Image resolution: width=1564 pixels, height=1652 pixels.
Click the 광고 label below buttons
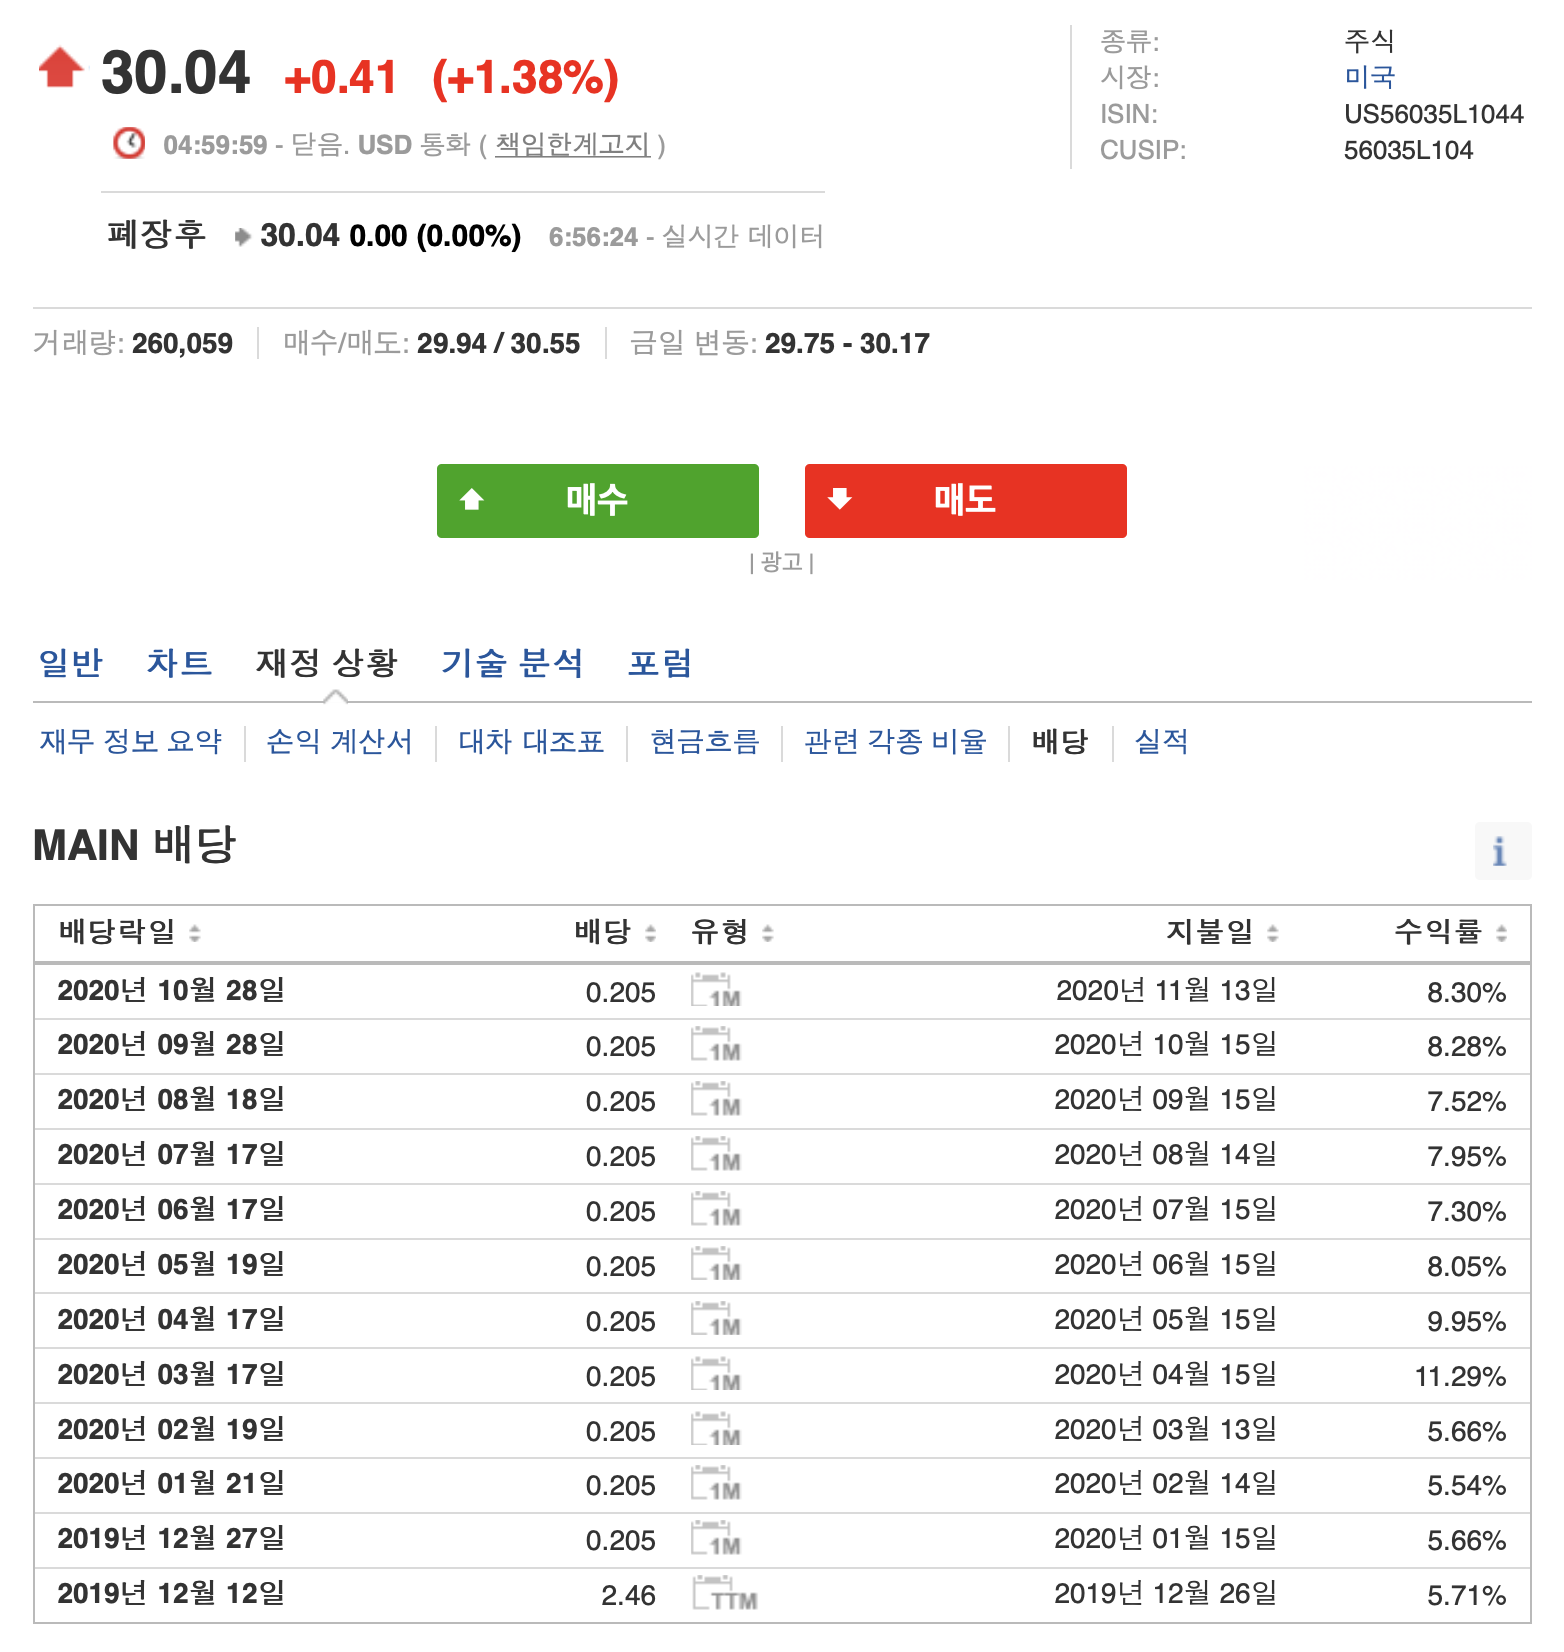[782, 562]
